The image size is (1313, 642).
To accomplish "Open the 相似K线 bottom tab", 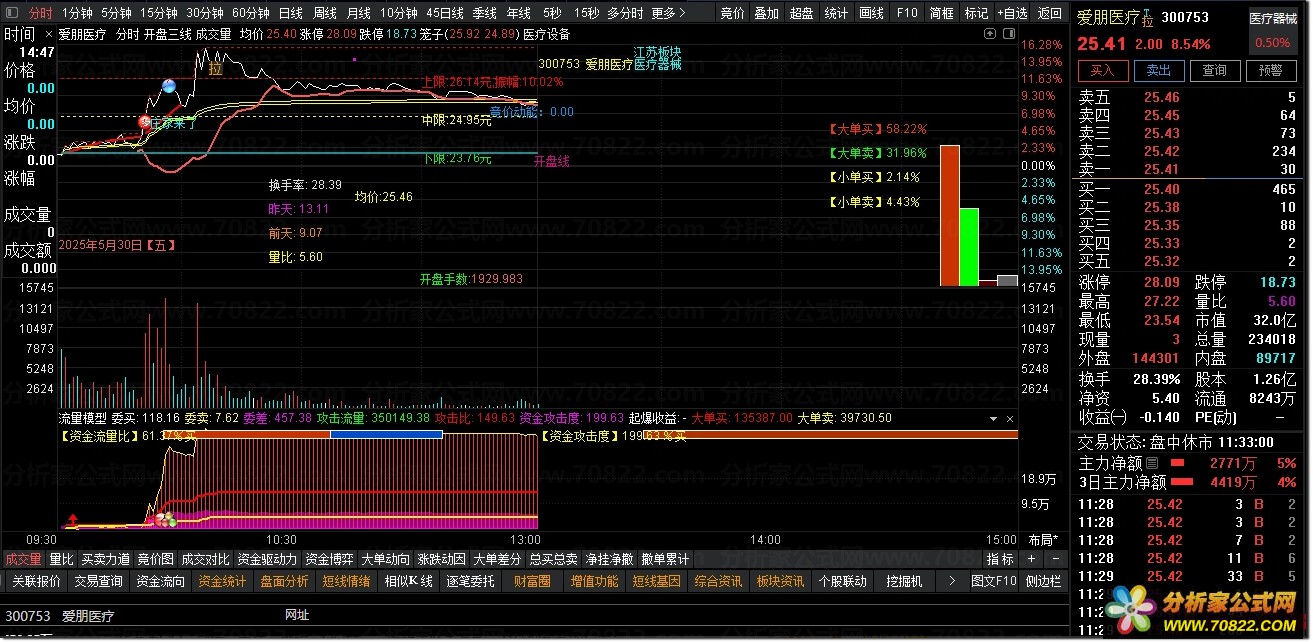I will click(x=408, y=581).
